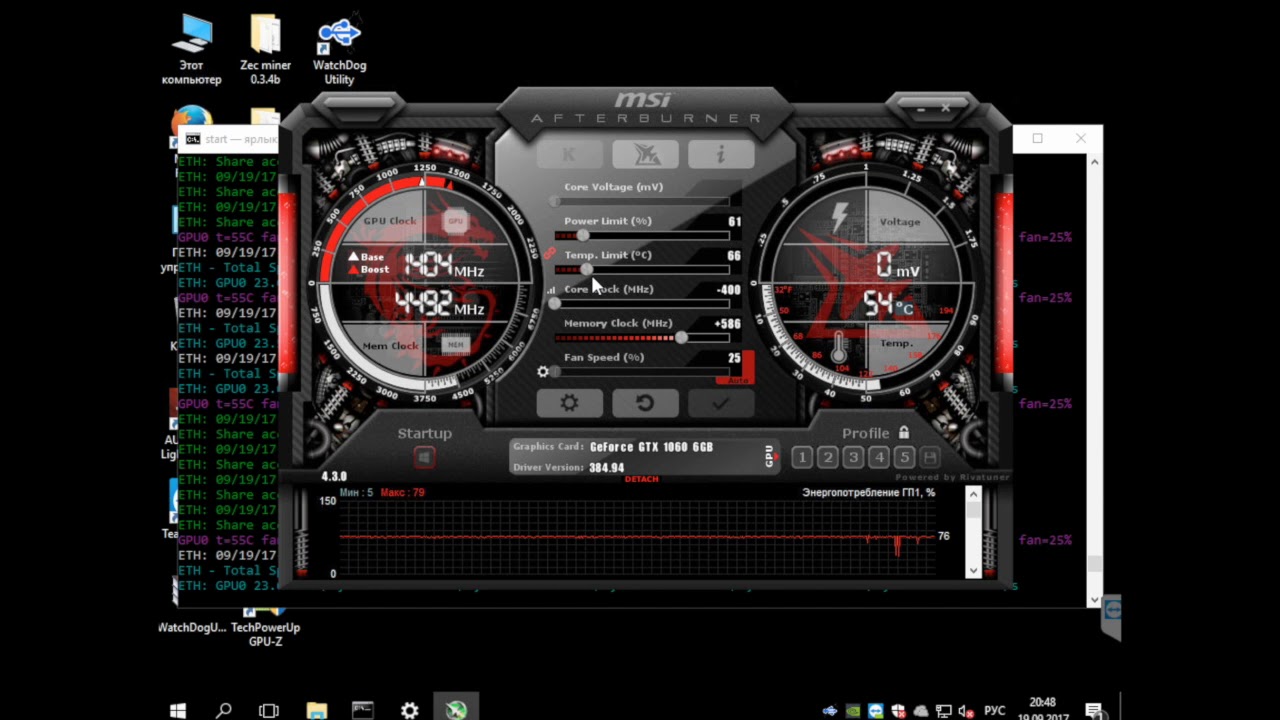Open the information i button
This screenshot has height=720, width=1280.
pyautogui.click(x=720, y=154)
